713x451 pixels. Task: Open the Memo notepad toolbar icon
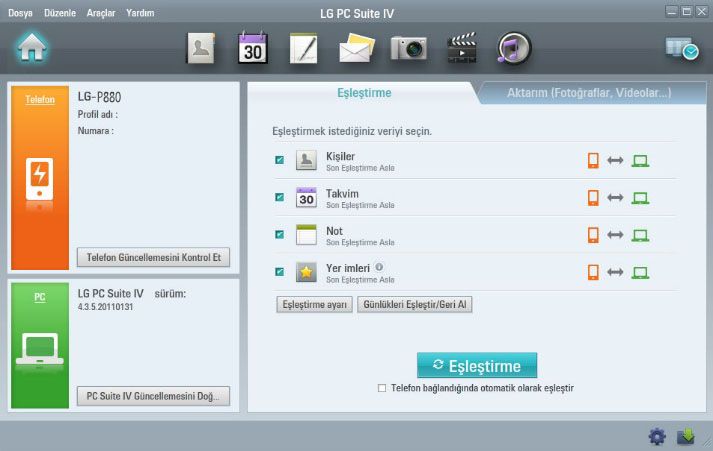coord(304,48)
